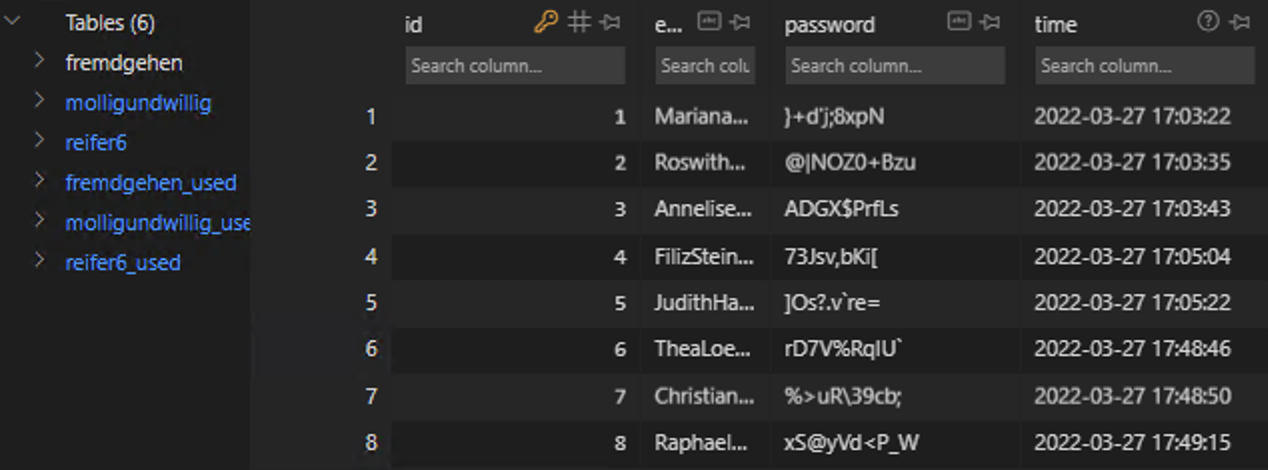
Task: Click password cell ADGX$PrfLs
Action: pos(895,209)
